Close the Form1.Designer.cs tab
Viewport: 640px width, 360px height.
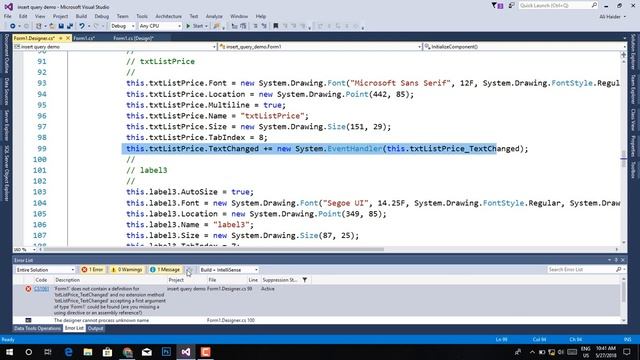(68, 38)
